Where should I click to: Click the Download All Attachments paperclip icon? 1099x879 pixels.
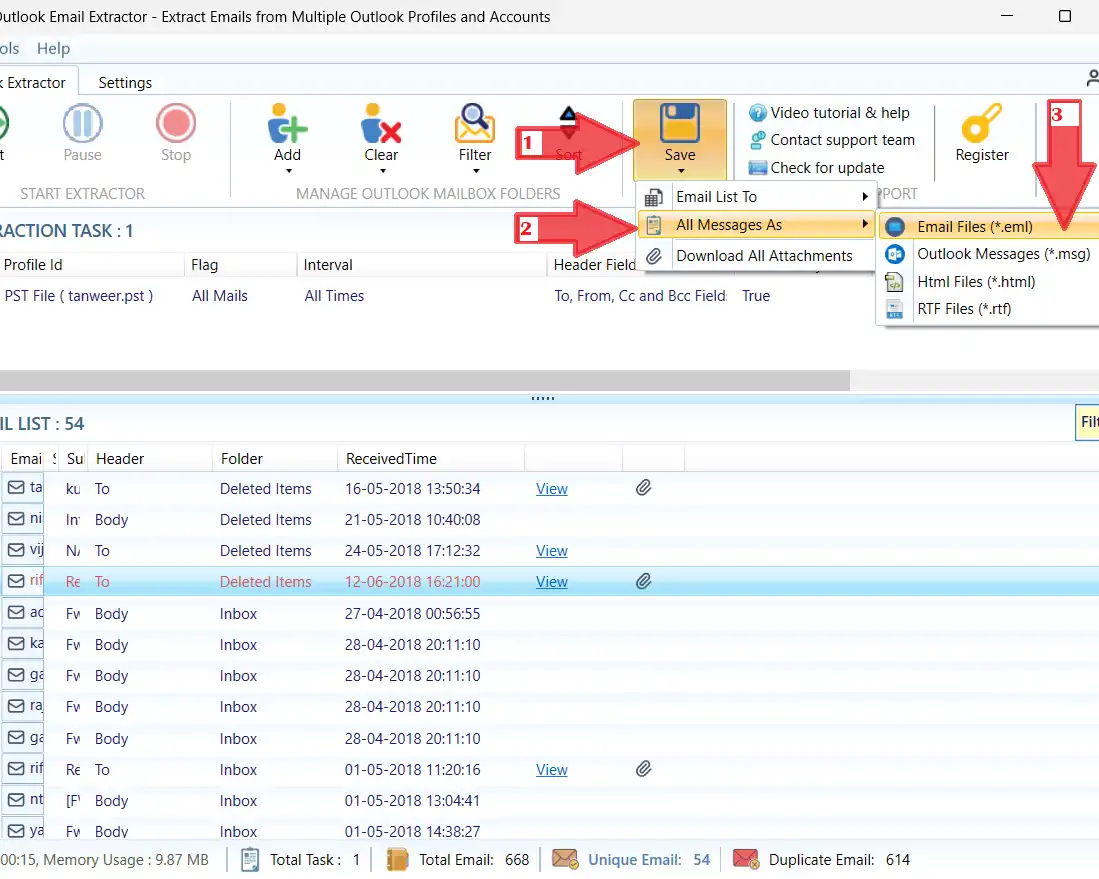(x=653, y=256)
